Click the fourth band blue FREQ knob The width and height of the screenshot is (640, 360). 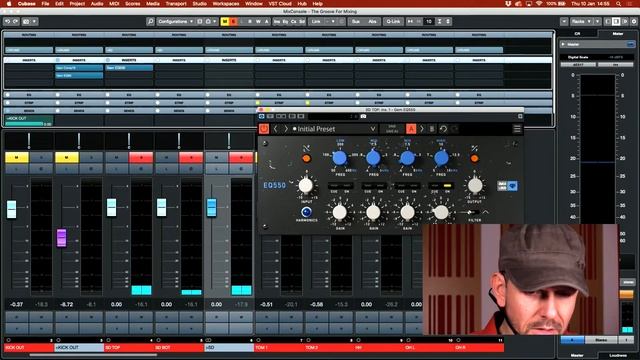click(441, 158)
